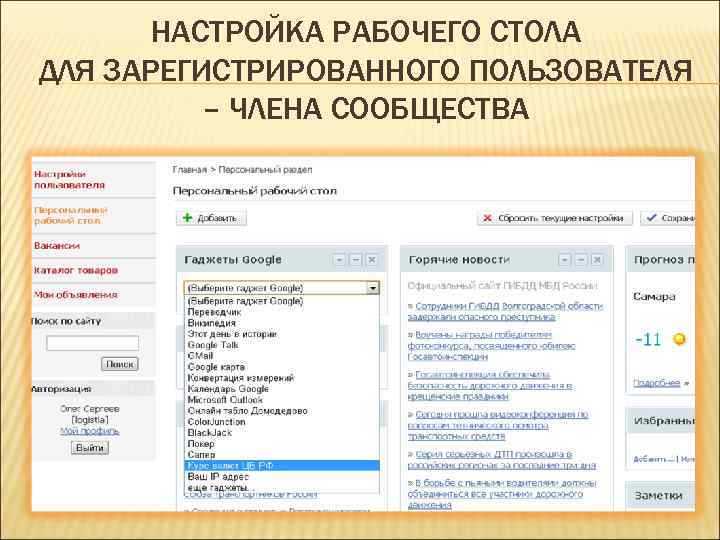
Task: Choose еще гаджеты option
Action: (x=282, y=488)
